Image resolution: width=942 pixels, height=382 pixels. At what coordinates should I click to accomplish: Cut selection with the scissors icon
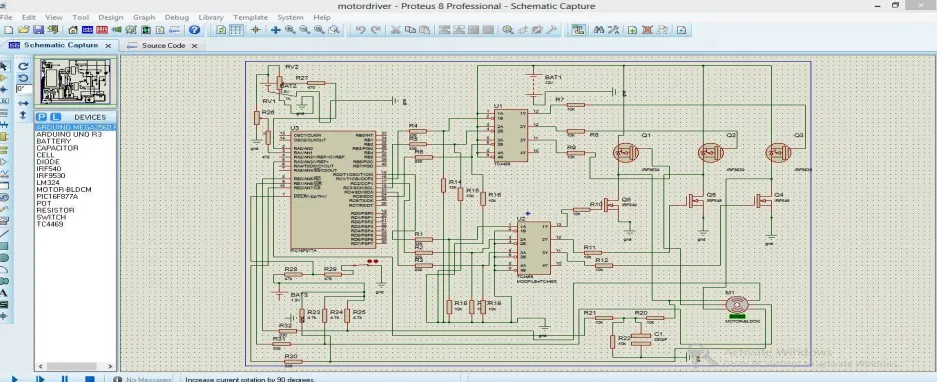(396, 29)
